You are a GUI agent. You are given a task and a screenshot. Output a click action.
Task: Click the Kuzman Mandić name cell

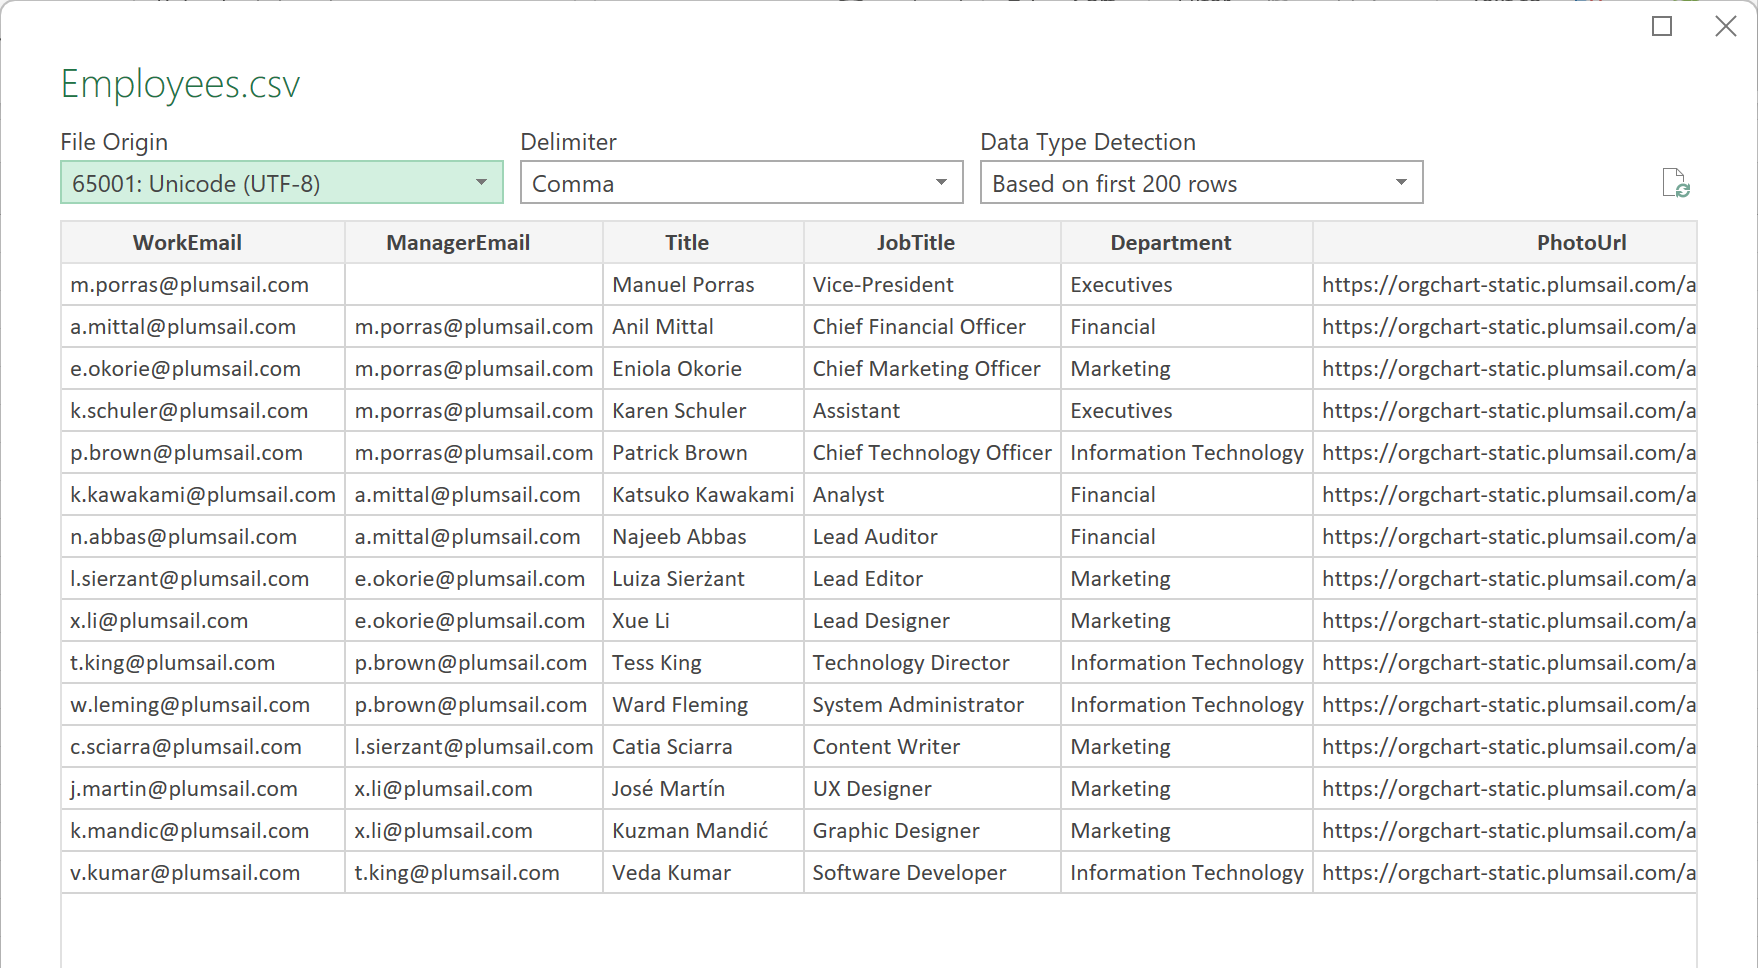click(704, 831)
